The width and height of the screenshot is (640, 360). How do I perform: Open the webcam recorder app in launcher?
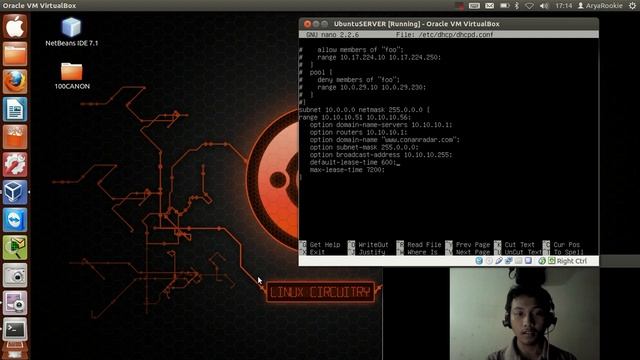point(15,303)
